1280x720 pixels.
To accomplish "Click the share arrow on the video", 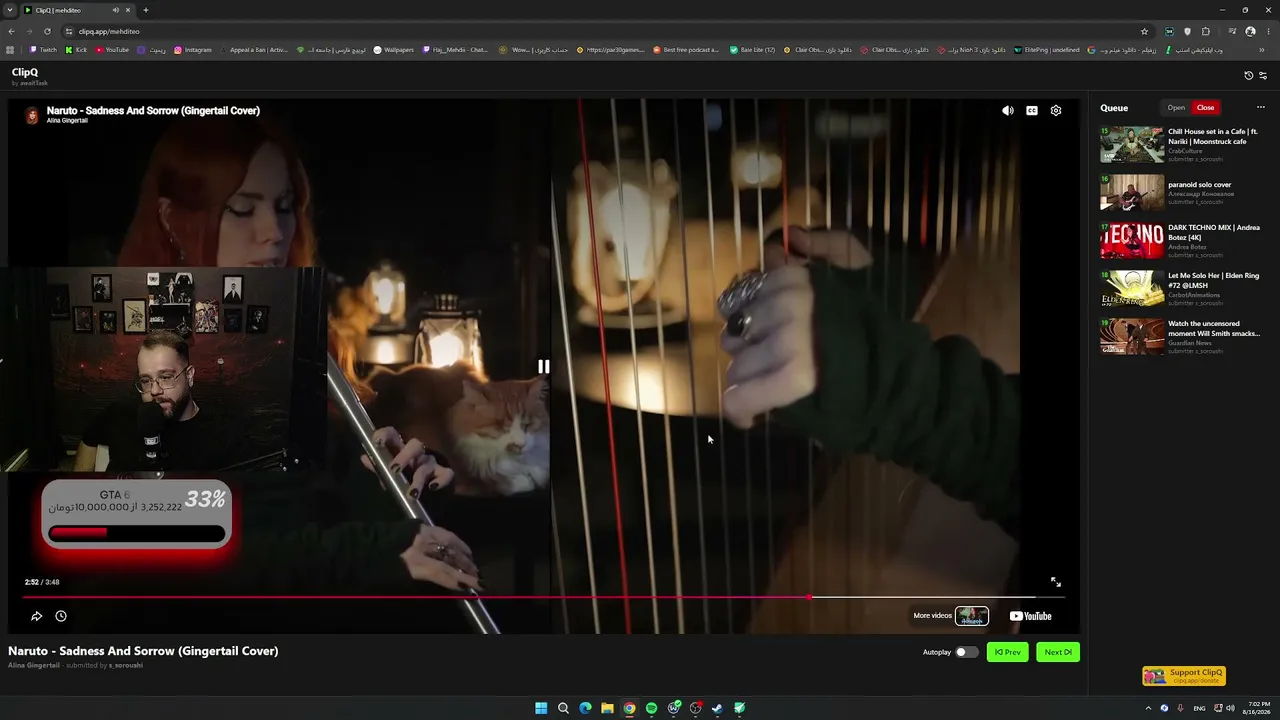I will 37,616.
